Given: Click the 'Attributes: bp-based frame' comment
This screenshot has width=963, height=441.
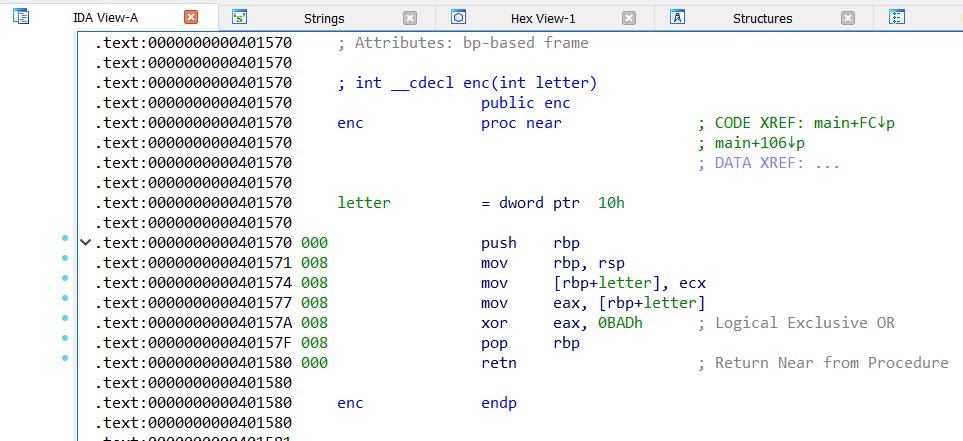Looking at the screenshot, I should 463,43.
